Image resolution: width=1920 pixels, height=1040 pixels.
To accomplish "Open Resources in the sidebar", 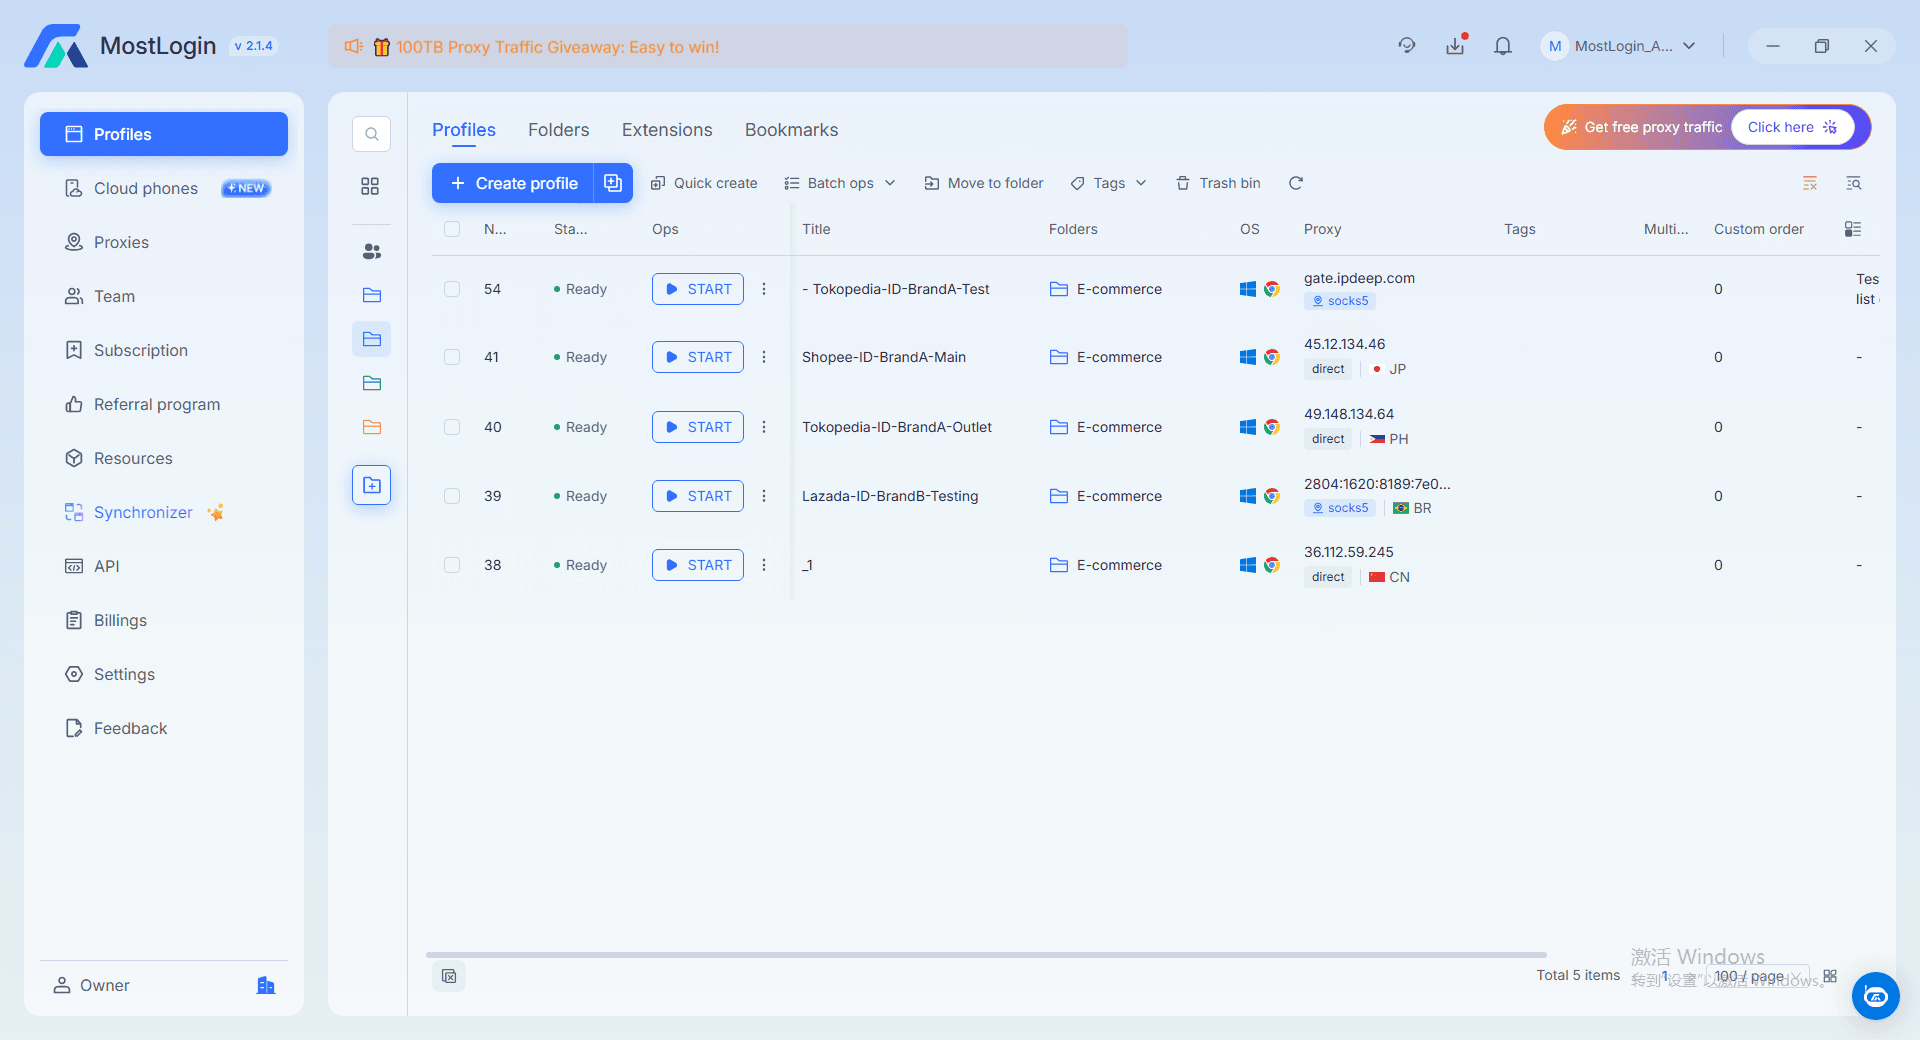I will click(x=164, y=458).
